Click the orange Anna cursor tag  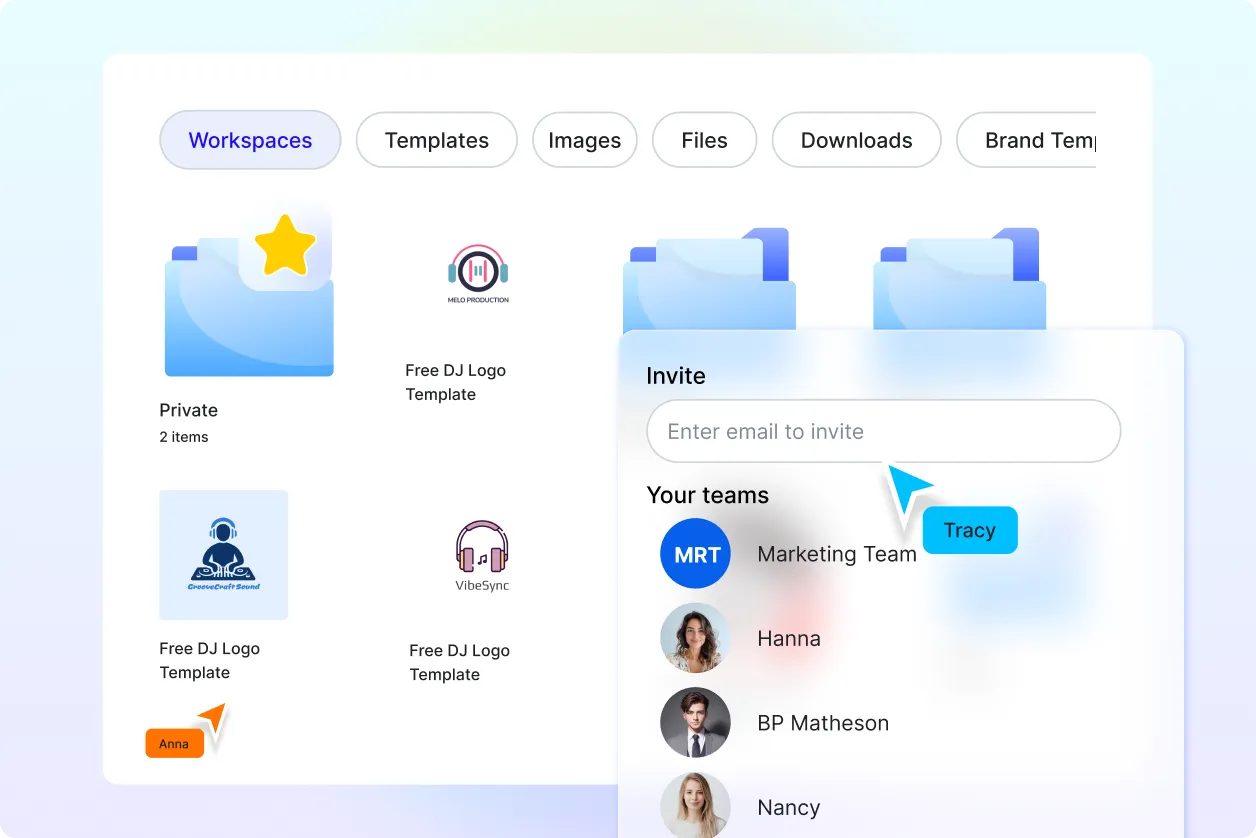click(174, 744)
